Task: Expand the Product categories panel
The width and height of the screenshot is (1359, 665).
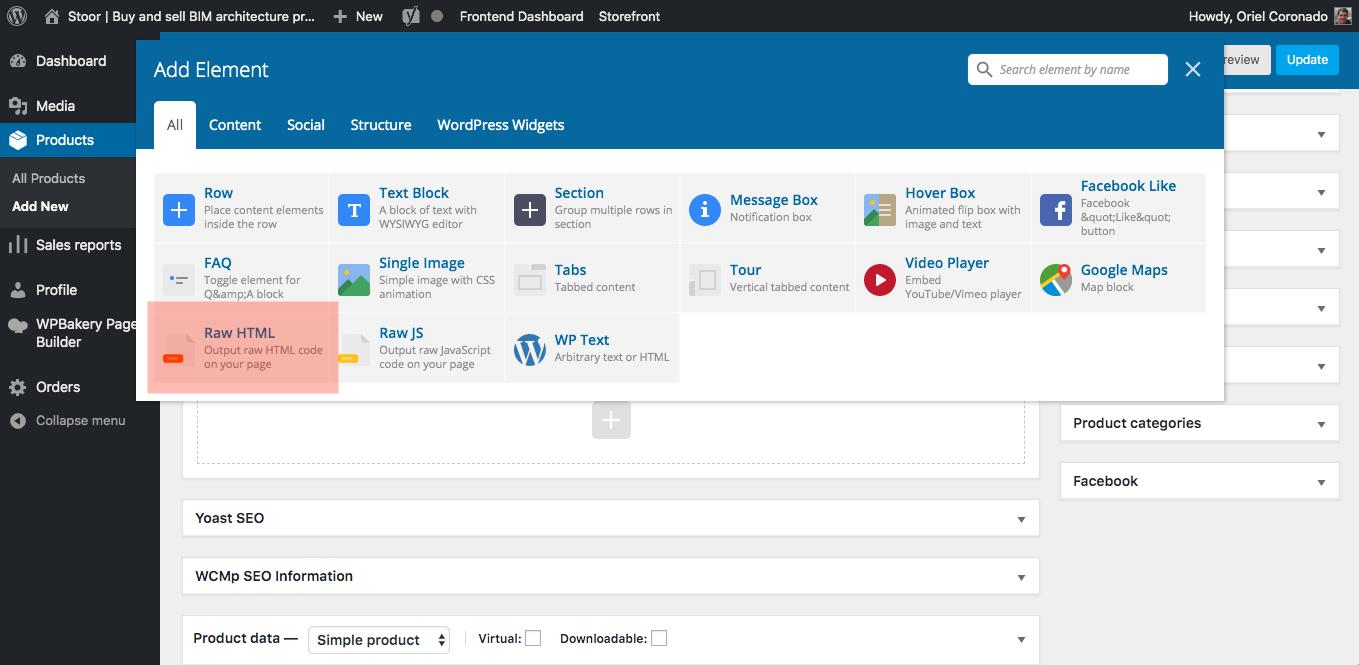Action: (1321, 424)
